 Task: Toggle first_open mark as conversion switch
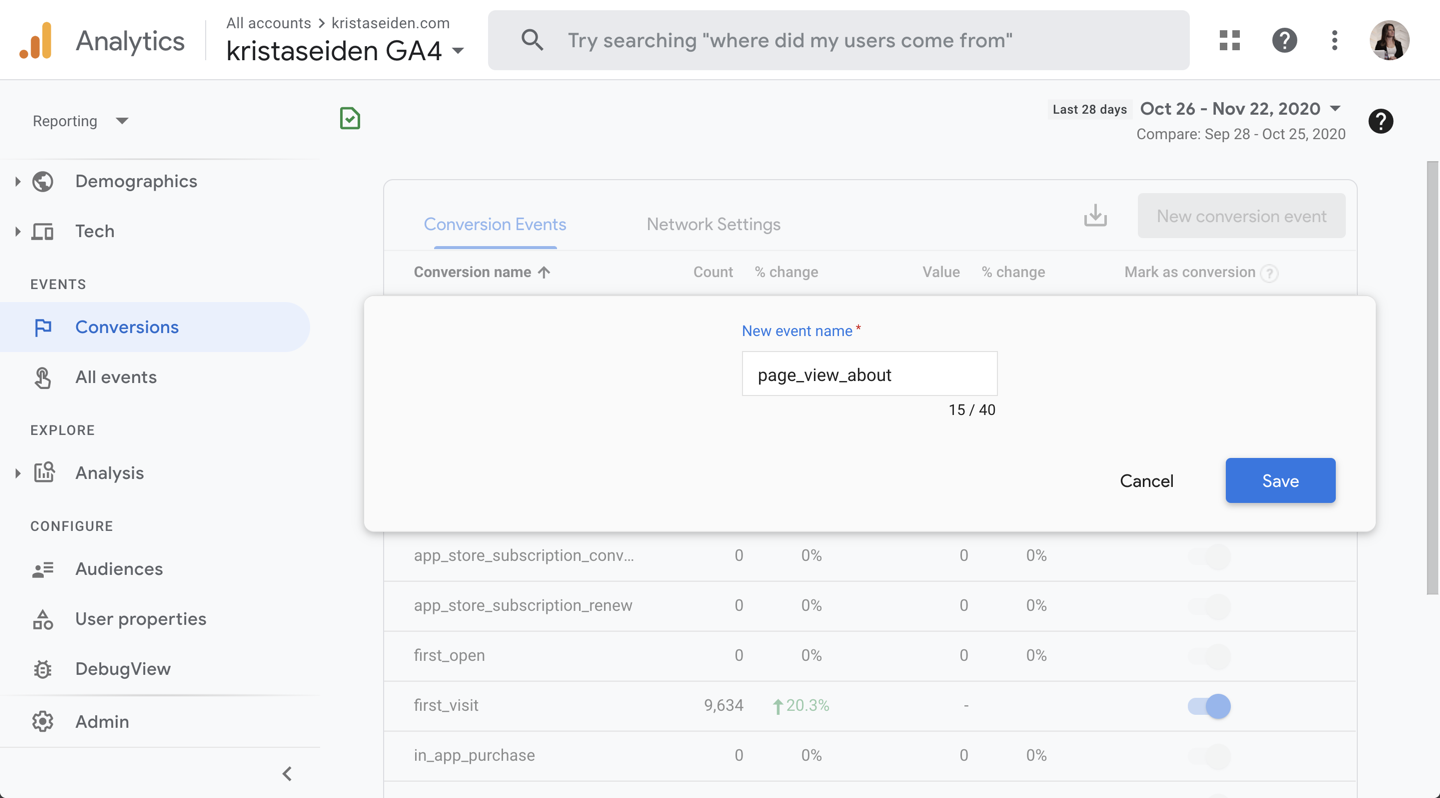1209,656
